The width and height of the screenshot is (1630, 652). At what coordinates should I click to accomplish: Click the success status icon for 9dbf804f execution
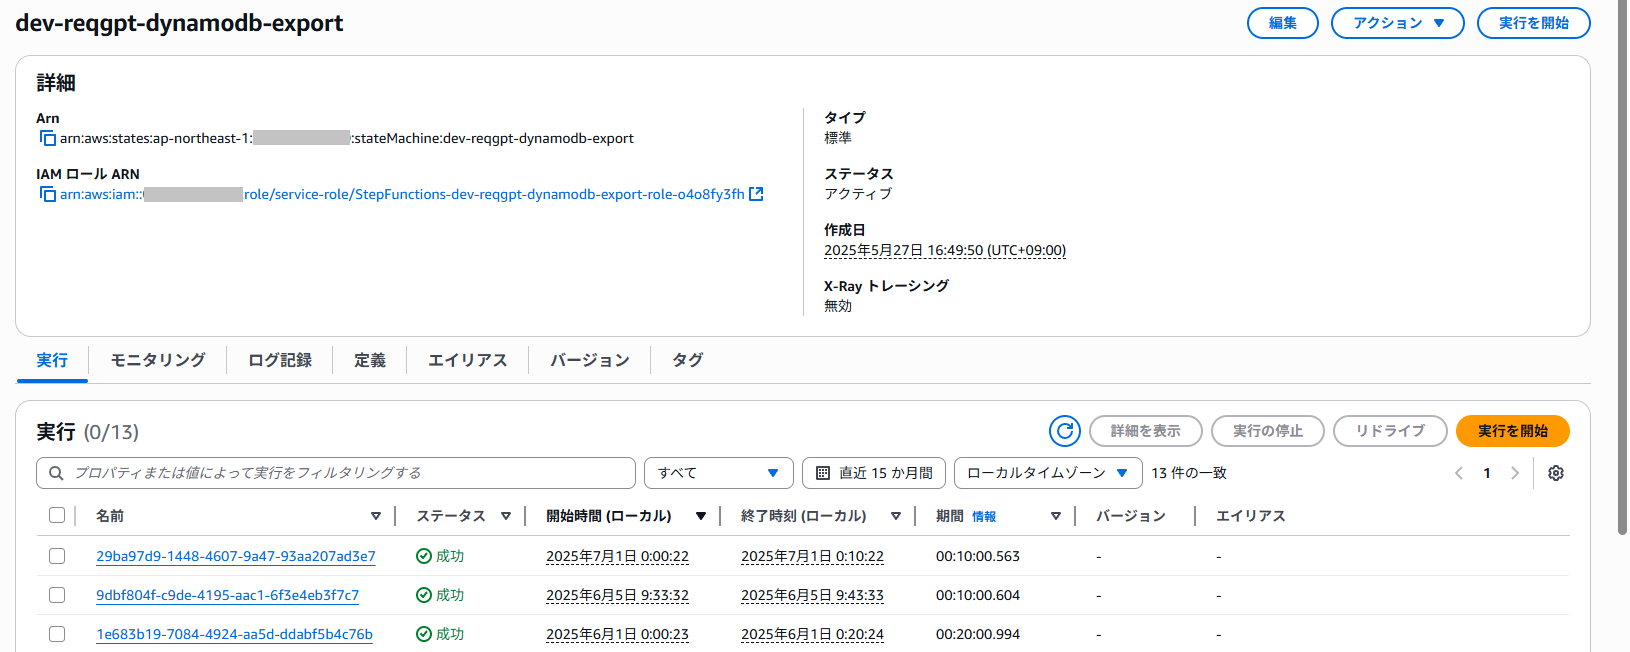point(424,595)
